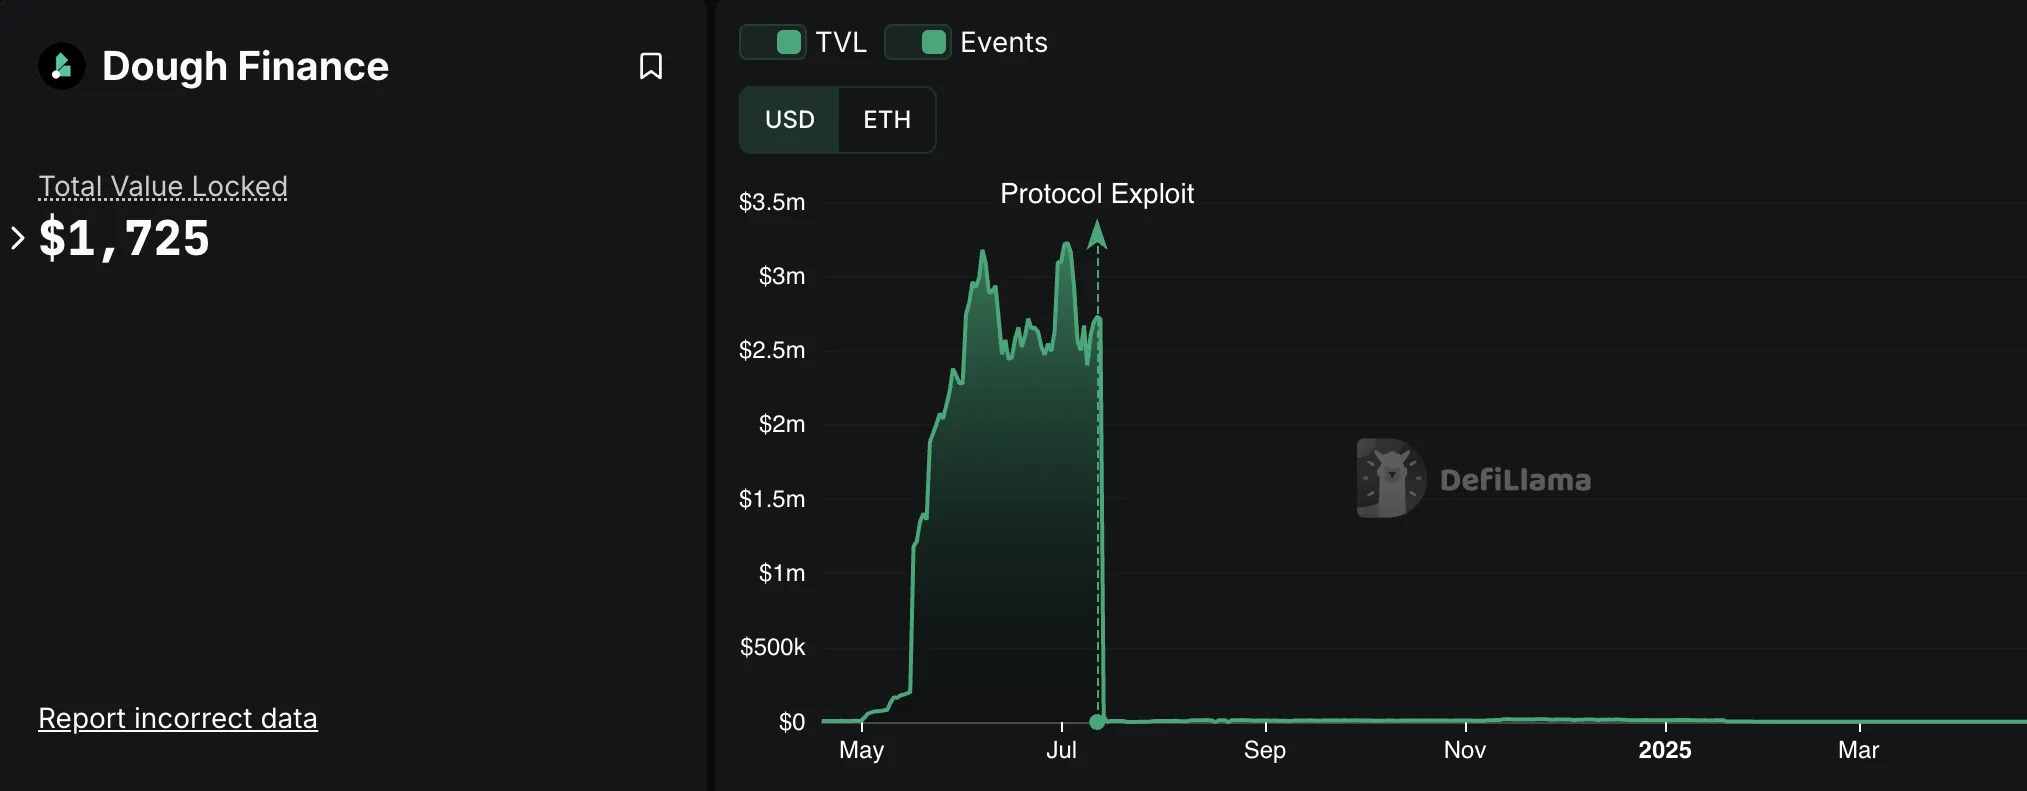Click the DefiLlama llama watermark icon
Image resolution: width=2027 pixels, height=791 pixels.
coord(1391,478)
